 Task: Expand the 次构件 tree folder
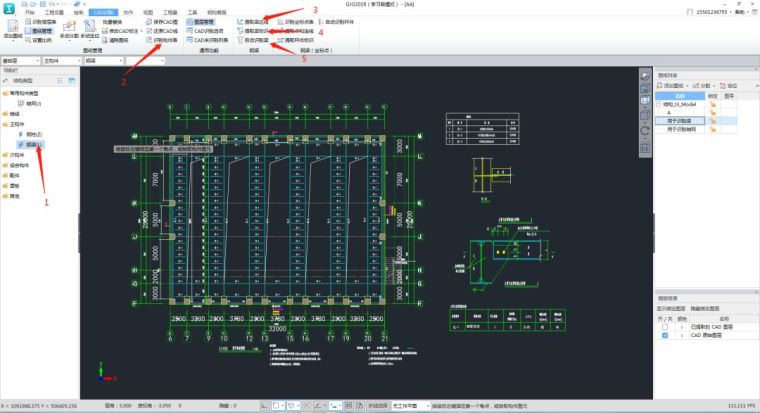[14, 155]
